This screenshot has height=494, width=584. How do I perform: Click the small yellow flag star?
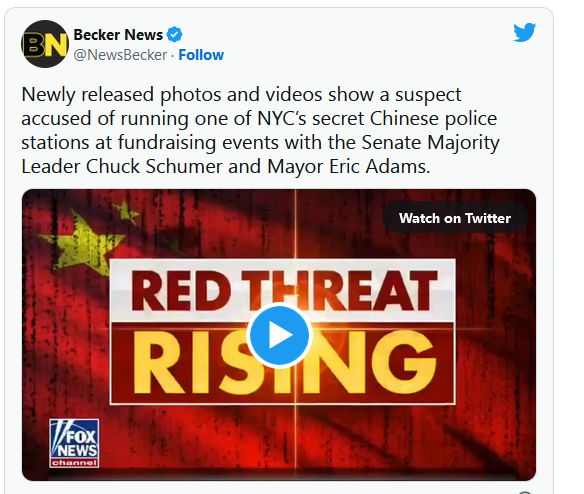(x=126, y=212)
